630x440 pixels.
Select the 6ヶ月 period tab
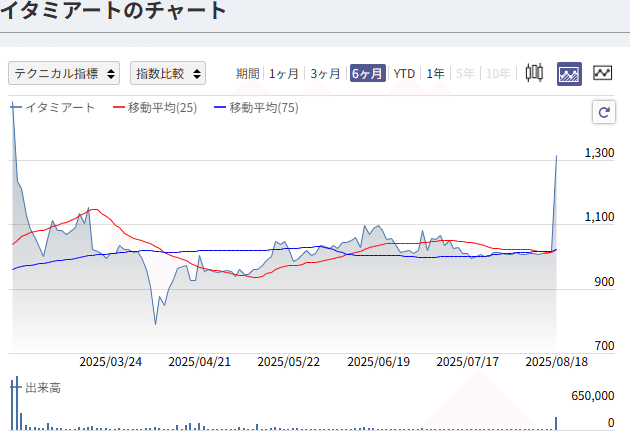(x=368, y=73)
